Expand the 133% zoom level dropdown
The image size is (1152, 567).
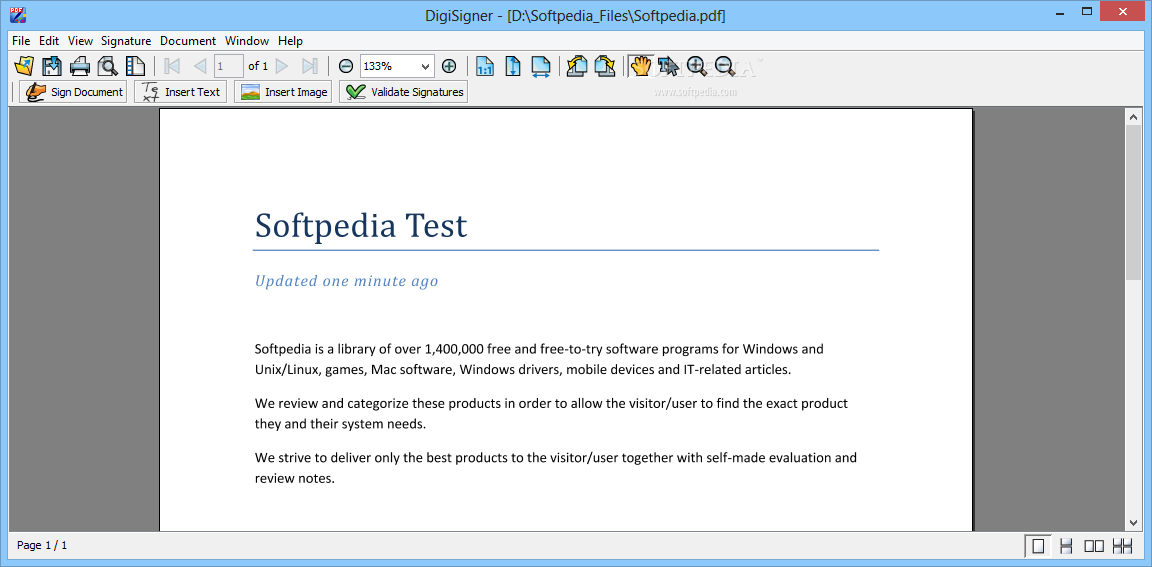coord(425,66)
